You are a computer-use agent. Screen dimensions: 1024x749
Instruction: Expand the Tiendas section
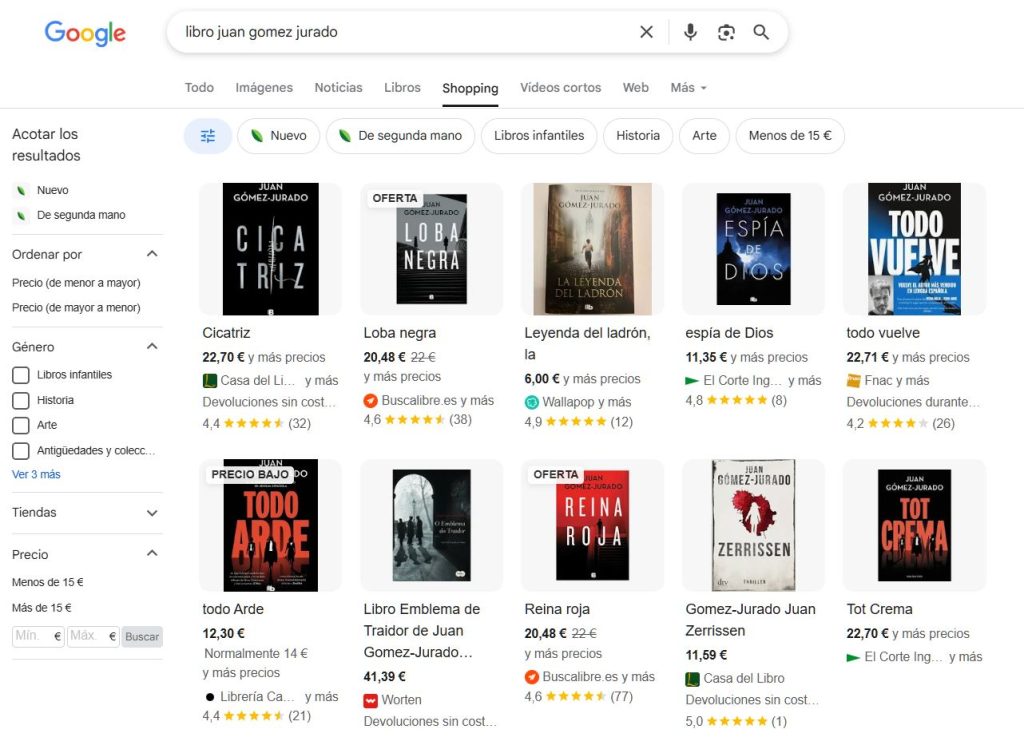(152, 513)
